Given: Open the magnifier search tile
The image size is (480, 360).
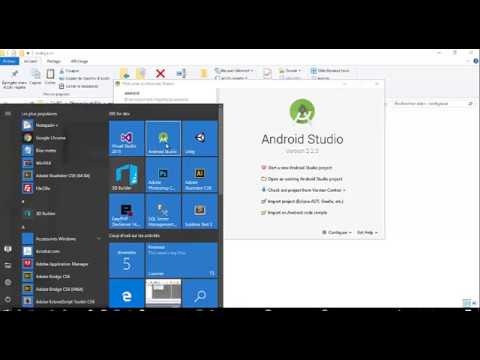Looking at the screenshot, I should point(200,294).
